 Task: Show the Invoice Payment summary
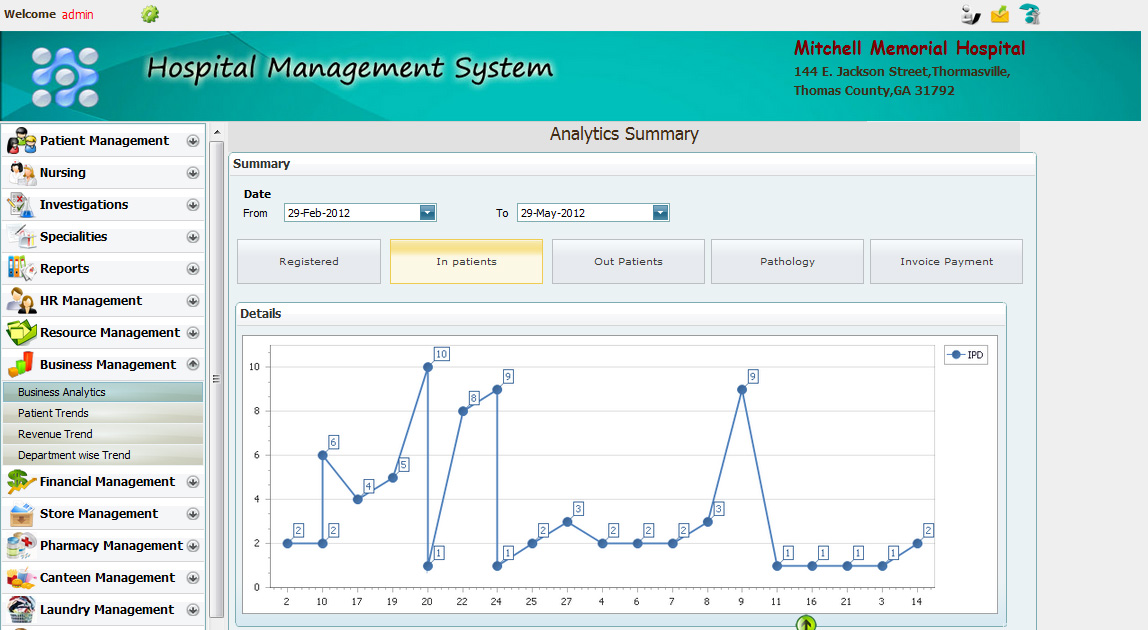(946, 262)
